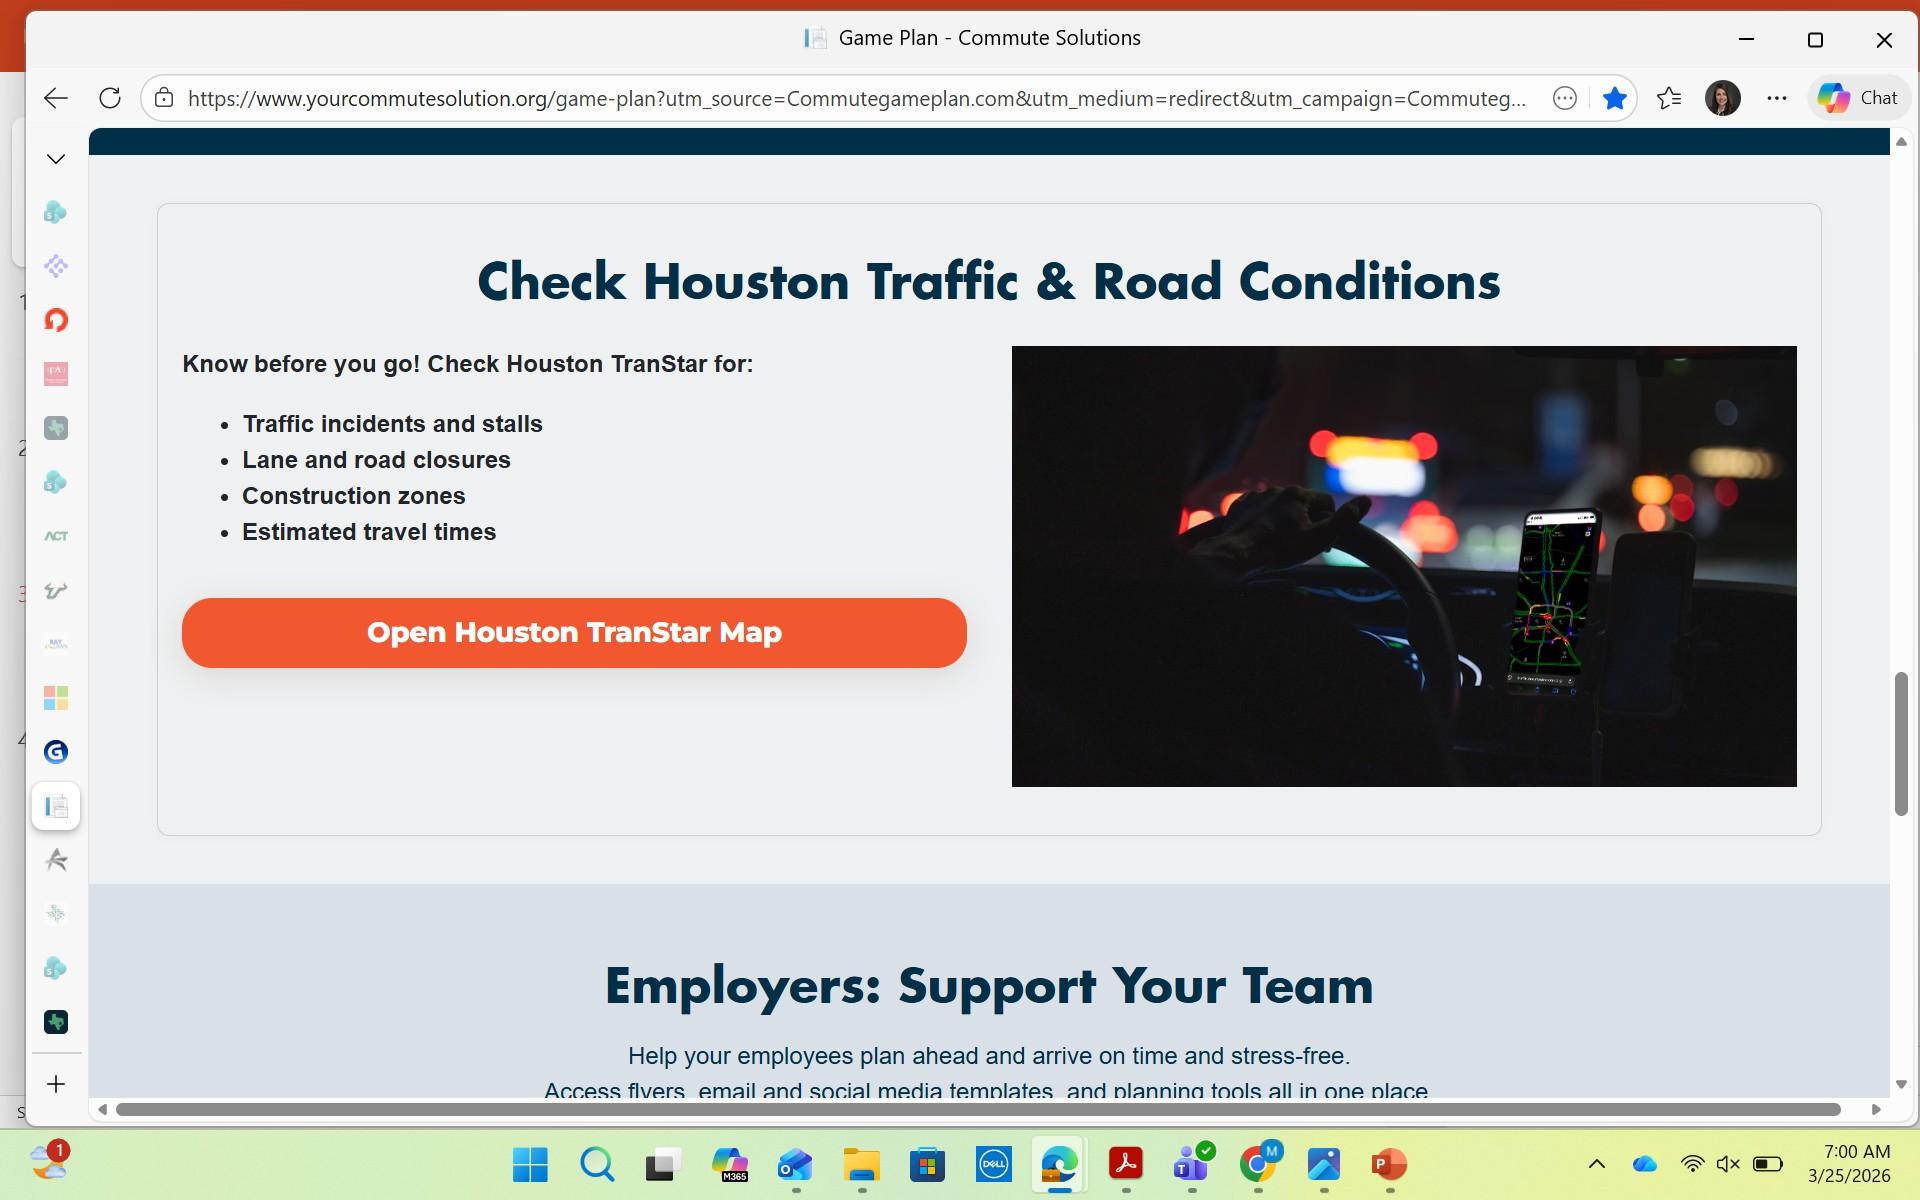Open Copilot Chat sidebar
This screenshot has height=1200, width=1920.
click(x=1858, y=98)
